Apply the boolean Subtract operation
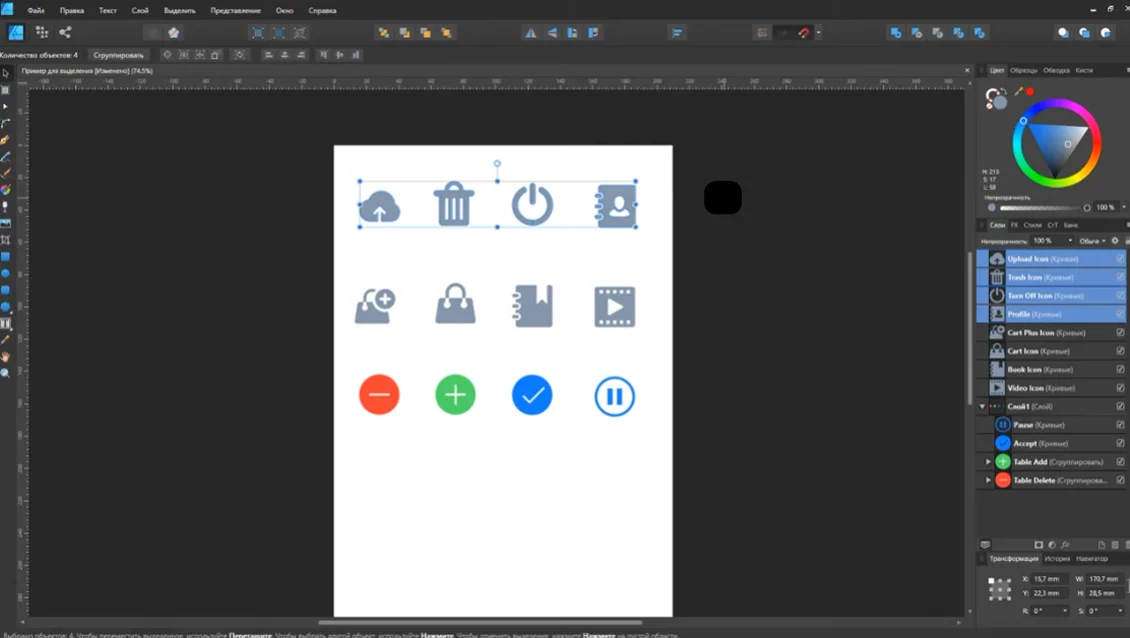 point(916,32)
